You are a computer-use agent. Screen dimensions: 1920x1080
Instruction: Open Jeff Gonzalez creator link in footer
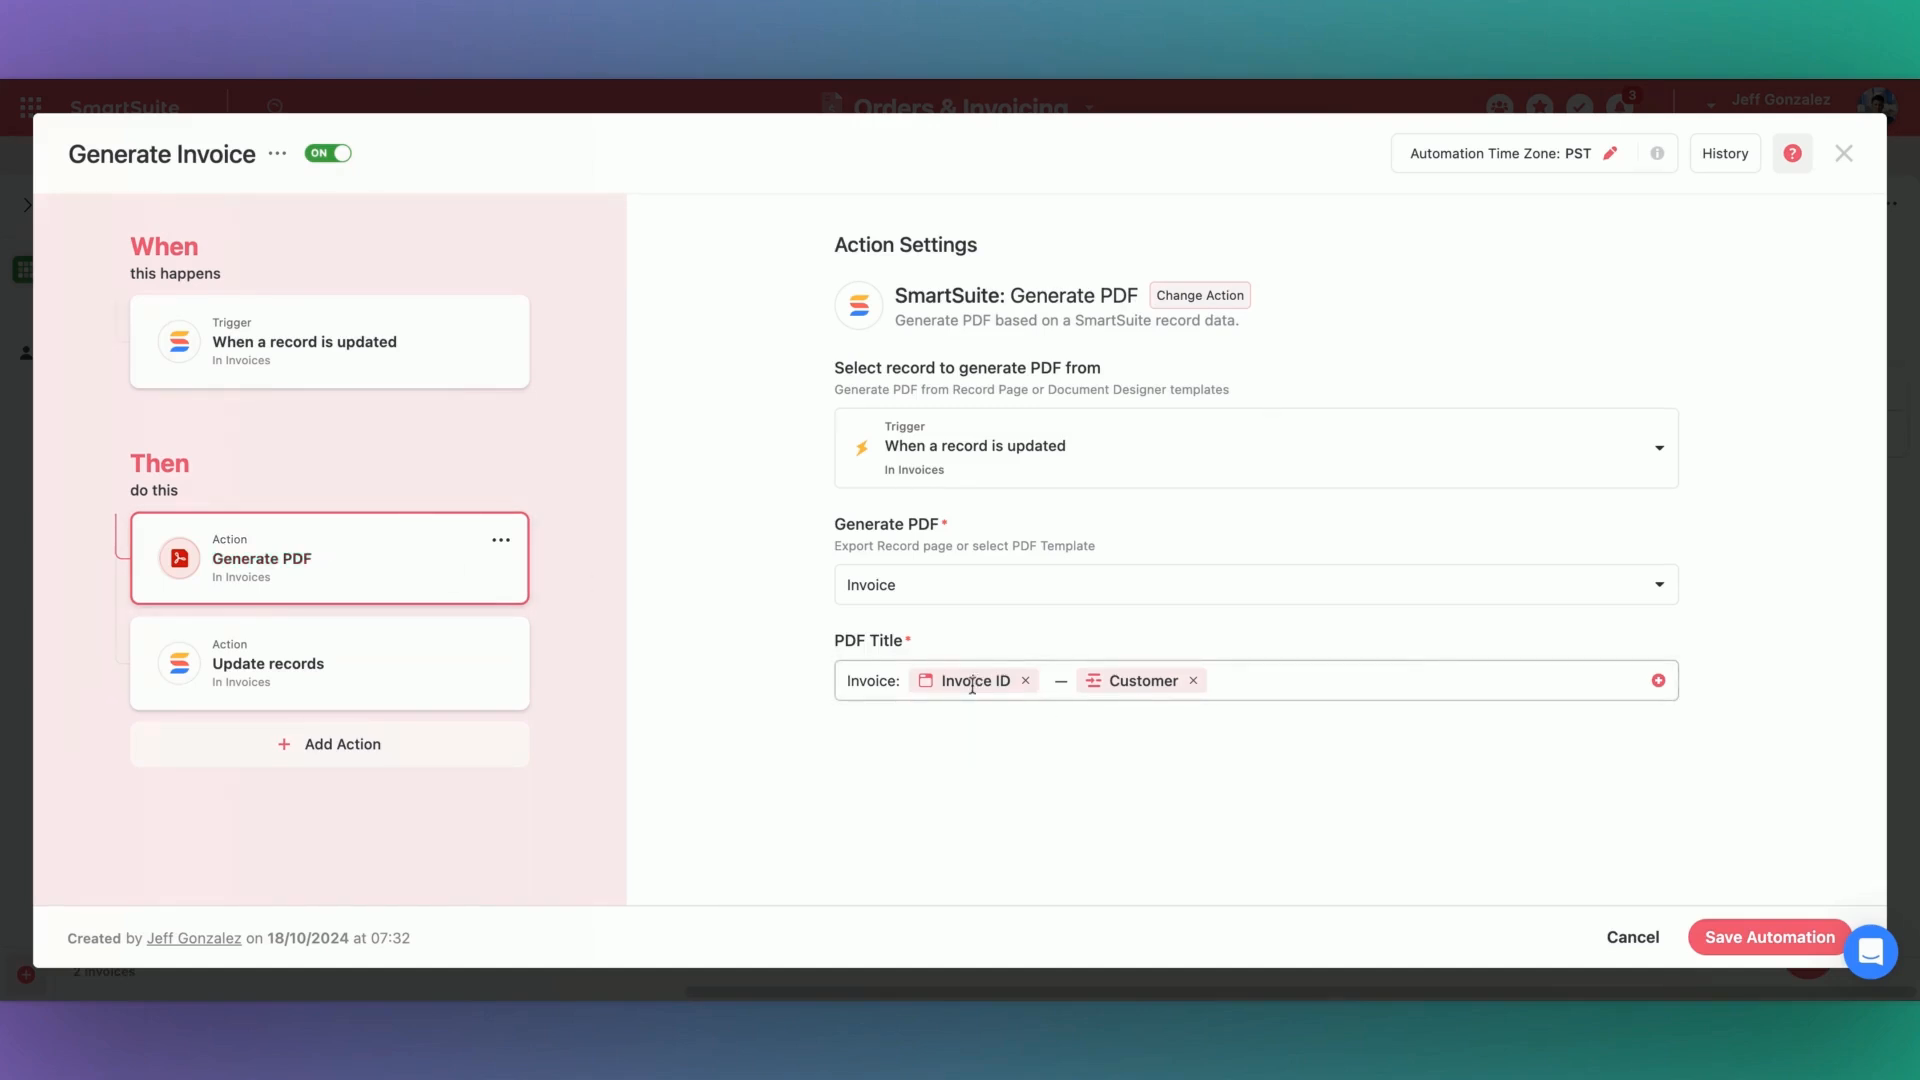pos(194,938)
